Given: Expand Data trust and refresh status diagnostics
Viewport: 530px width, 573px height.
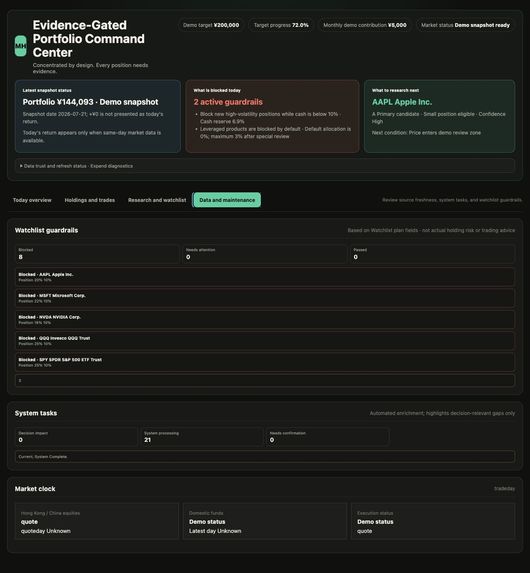Looking at the screenshot, I should [265, 166].
